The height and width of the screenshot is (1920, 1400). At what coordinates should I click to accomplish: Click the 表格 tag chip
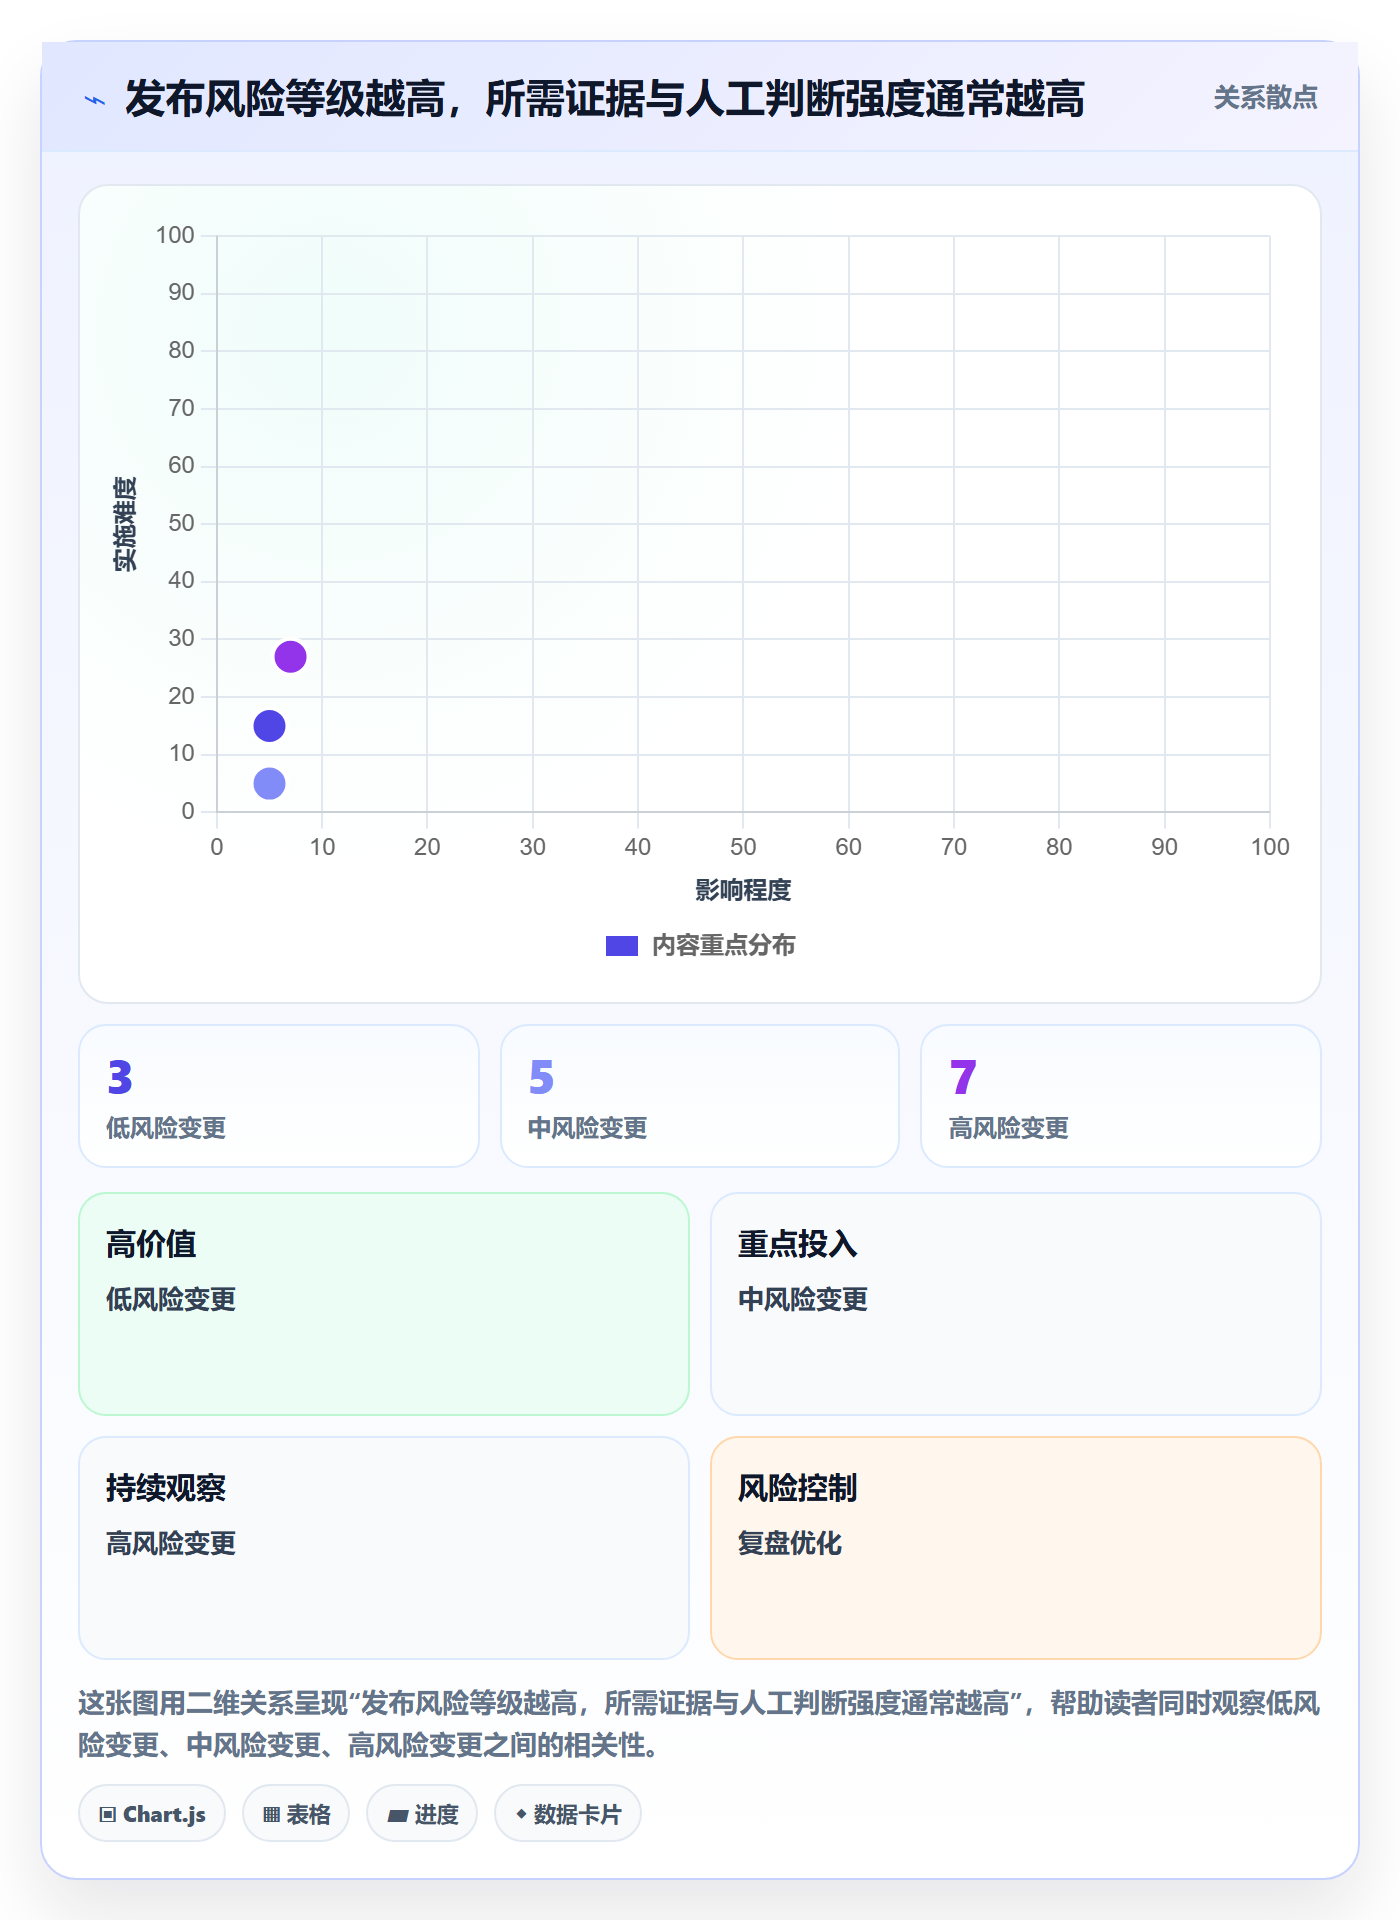(296, 1814)
